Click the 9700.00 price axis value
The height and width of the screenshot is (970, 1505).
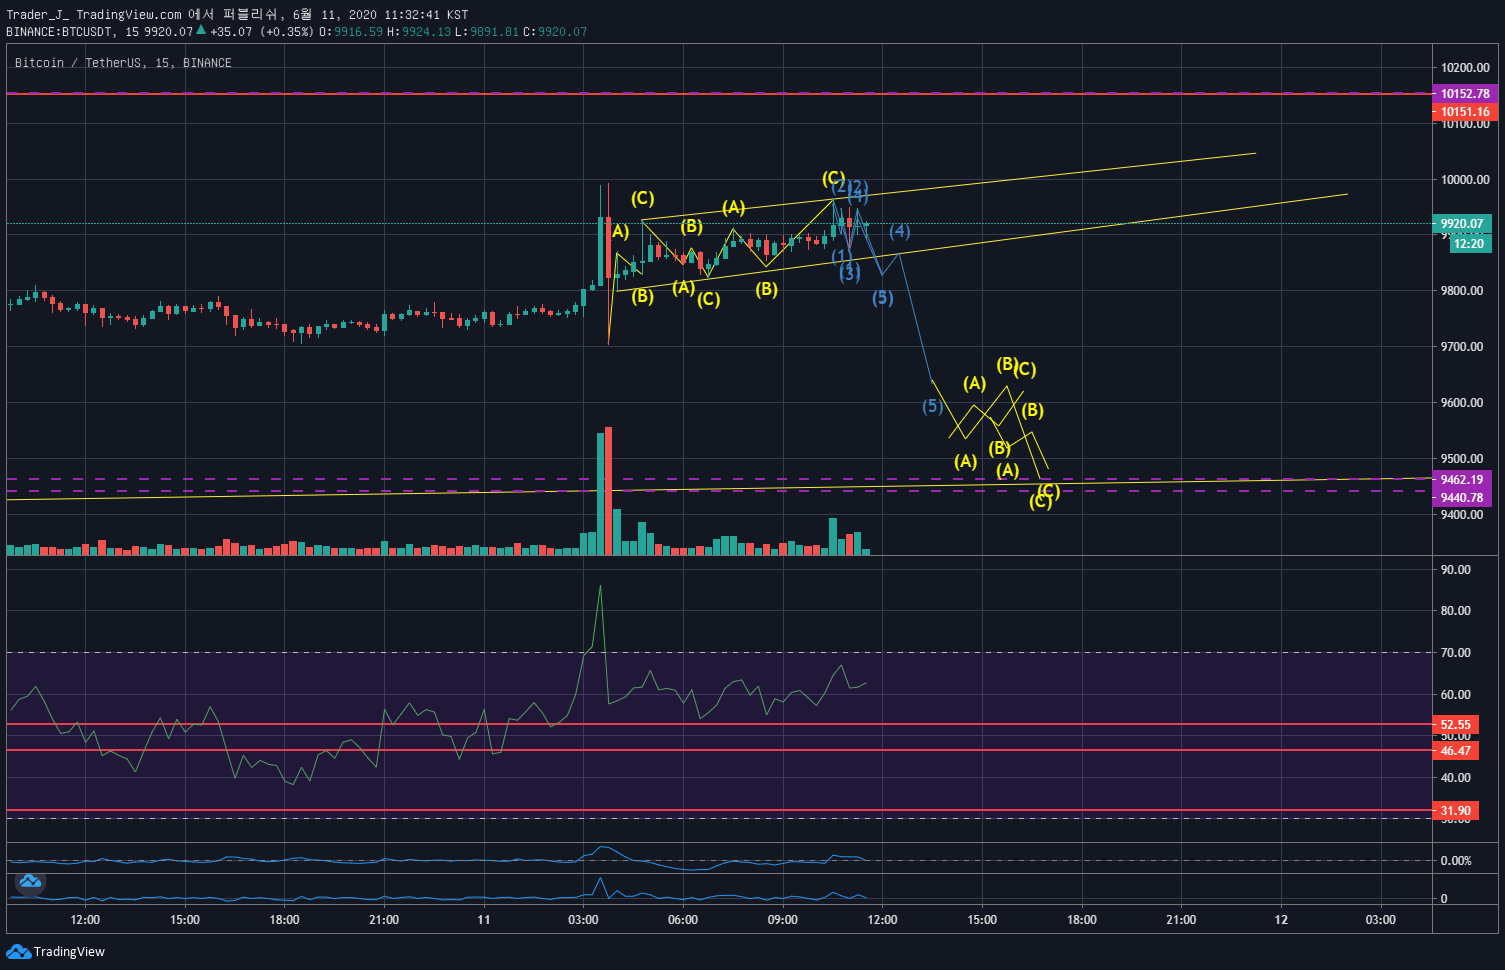click(x=1462, y=347)
